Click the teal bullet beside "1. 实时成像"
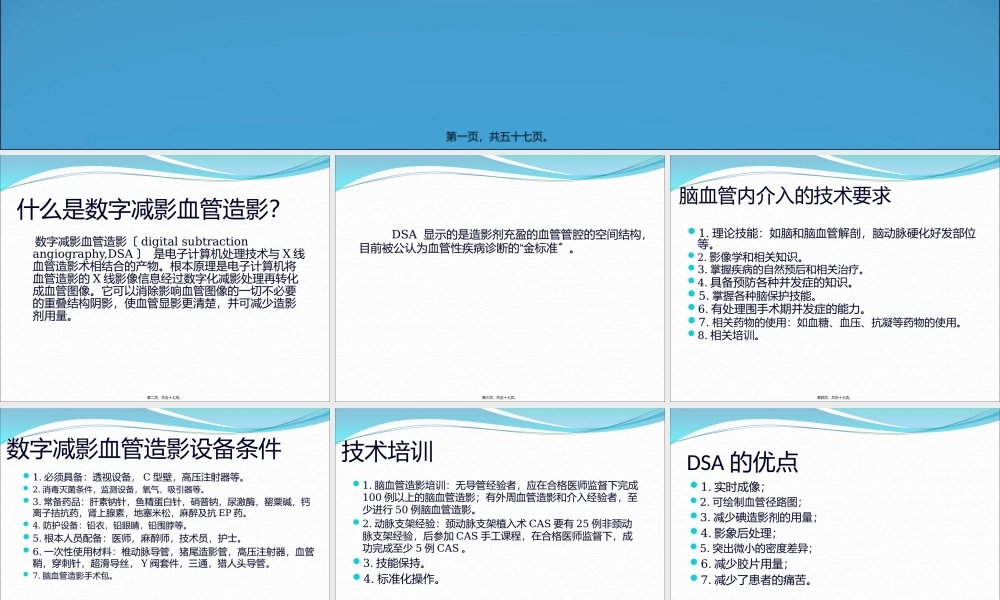The height and width of the screenshot is (600, 1000). point(692,486)
